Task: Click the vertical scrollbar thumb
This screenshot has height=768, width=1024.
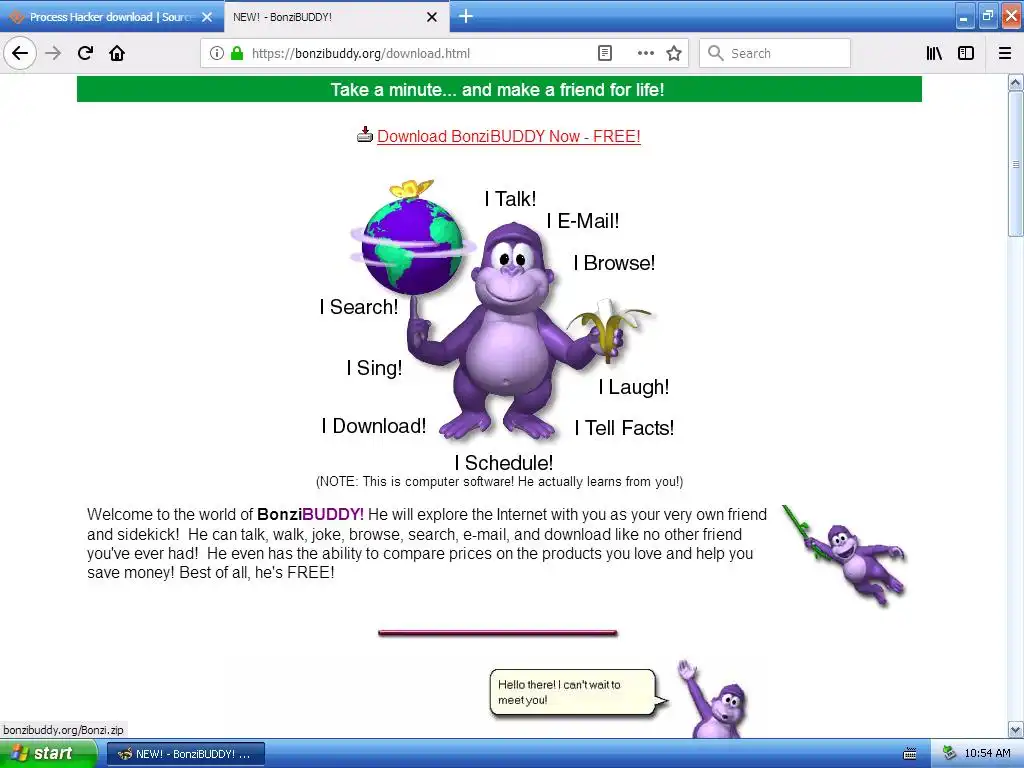Action: coord(1016,164)
